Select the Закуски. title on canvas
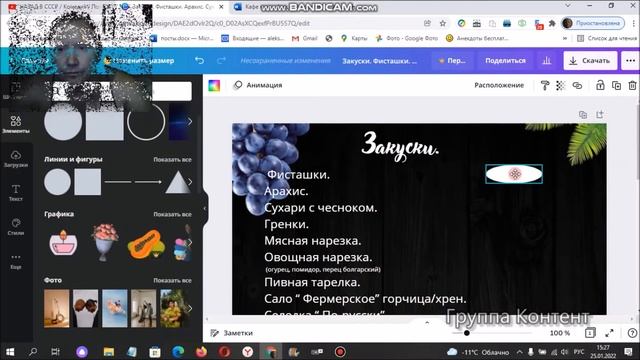Viewport: 640px width, 360px height. coord(400,146)
